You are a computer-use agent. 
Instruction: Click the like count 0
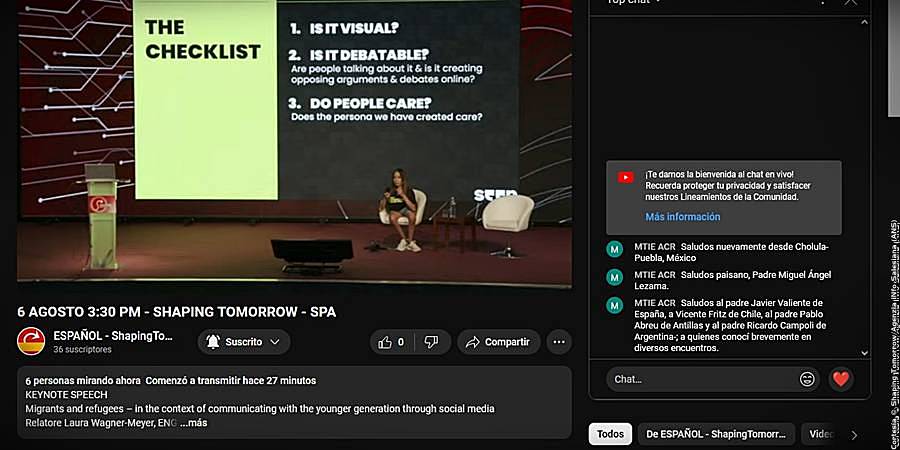tap(401, 342)
